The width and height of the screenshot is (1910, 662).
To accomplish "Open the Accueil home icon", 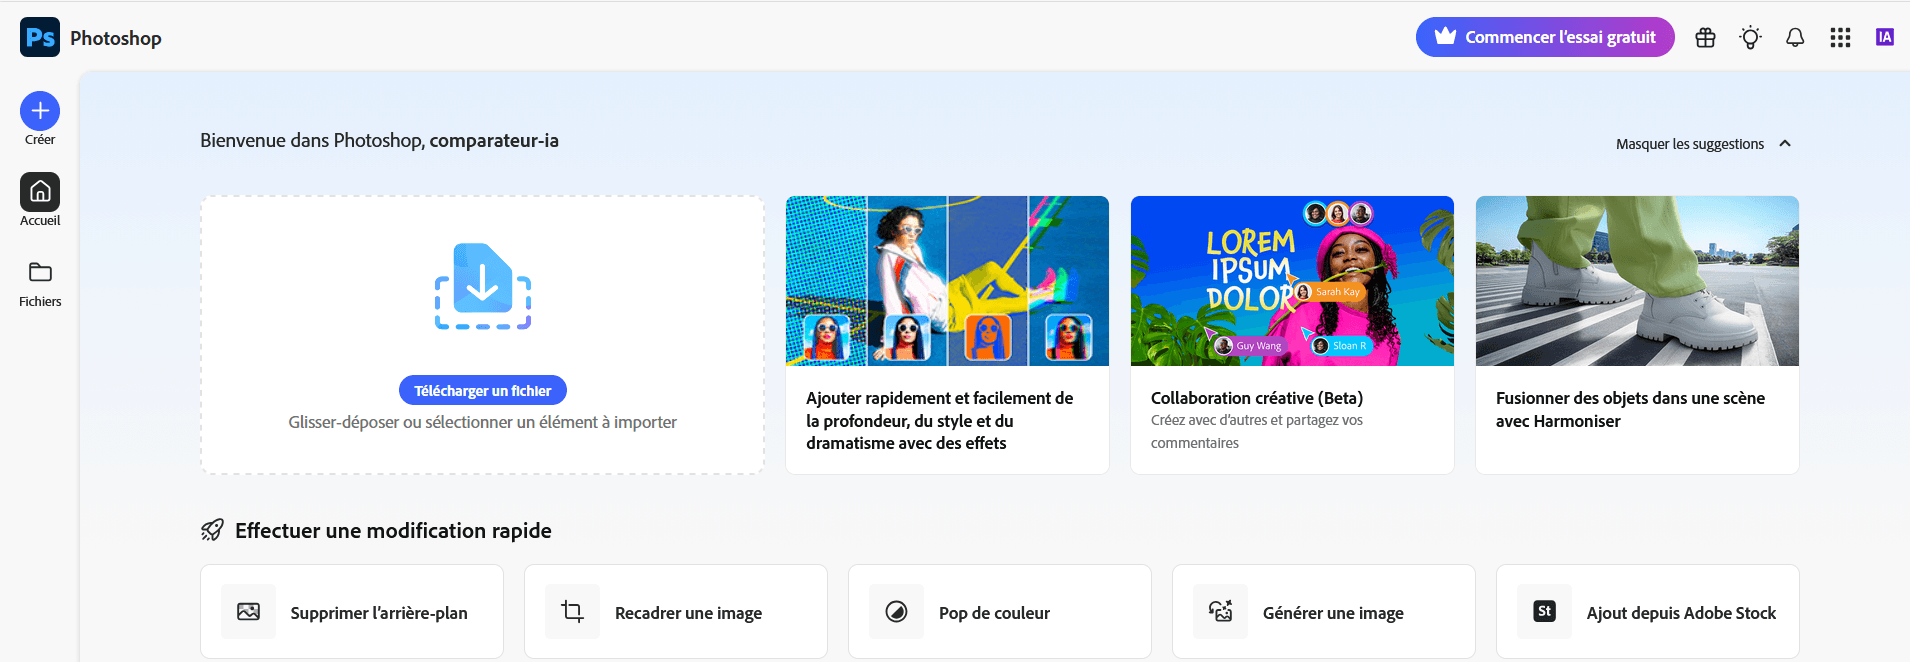I will [x=40, y=192].
